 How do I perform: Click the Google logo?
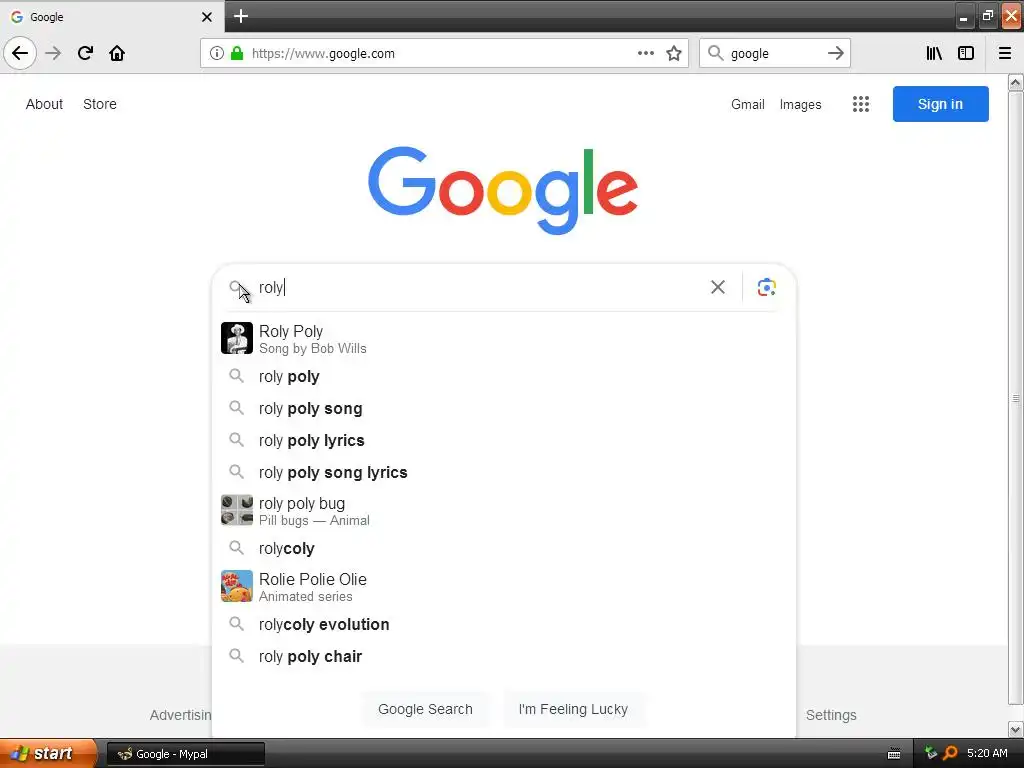tap(503, 189)
